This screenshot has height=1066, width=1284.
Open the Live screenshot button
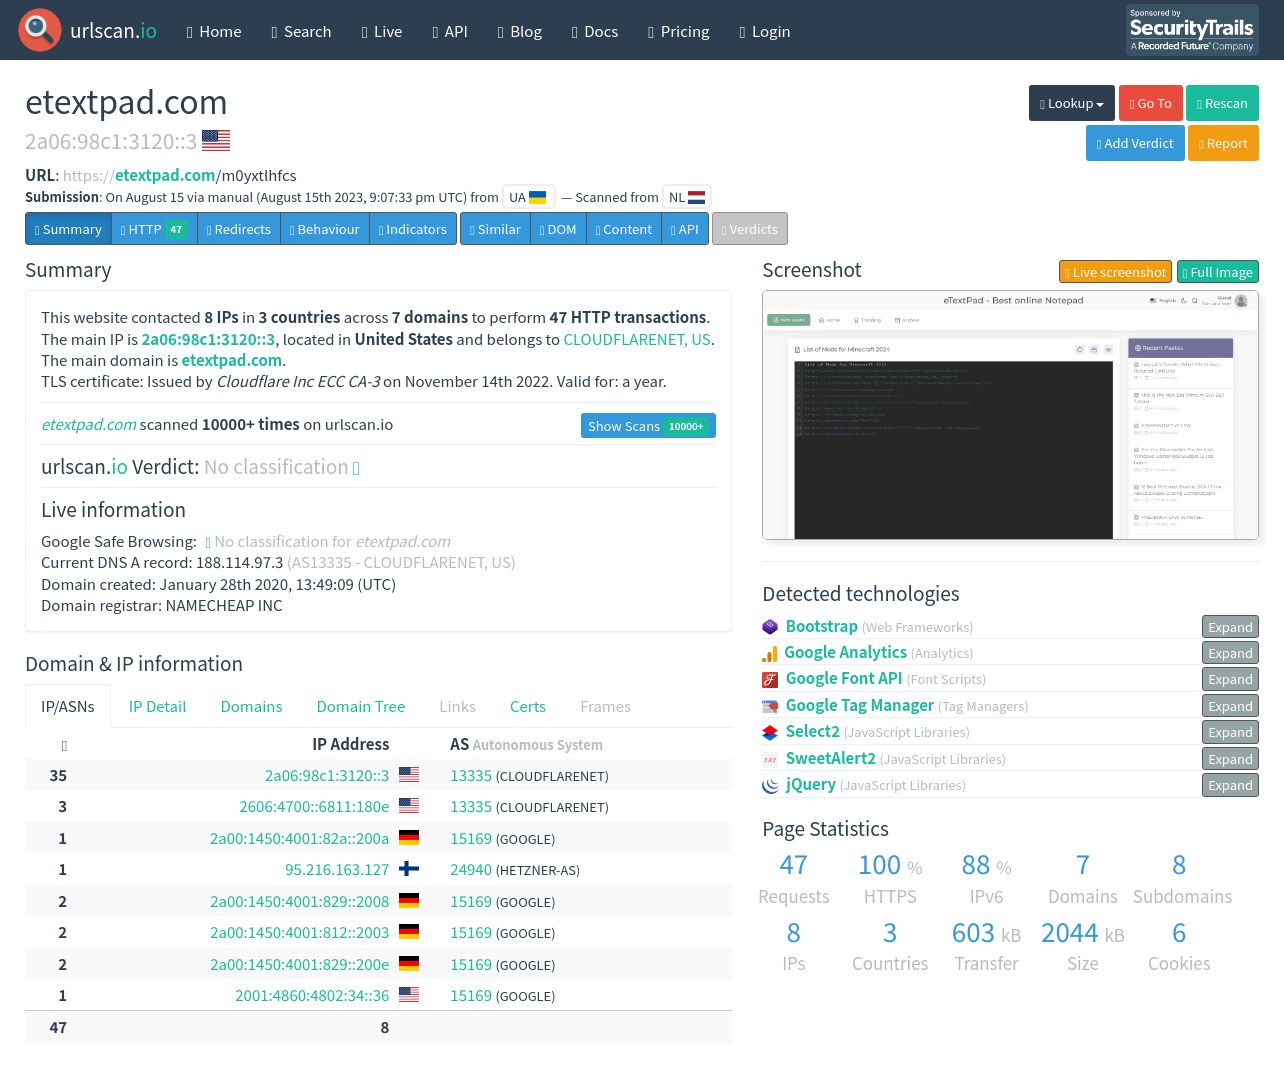pos(1115,272)
